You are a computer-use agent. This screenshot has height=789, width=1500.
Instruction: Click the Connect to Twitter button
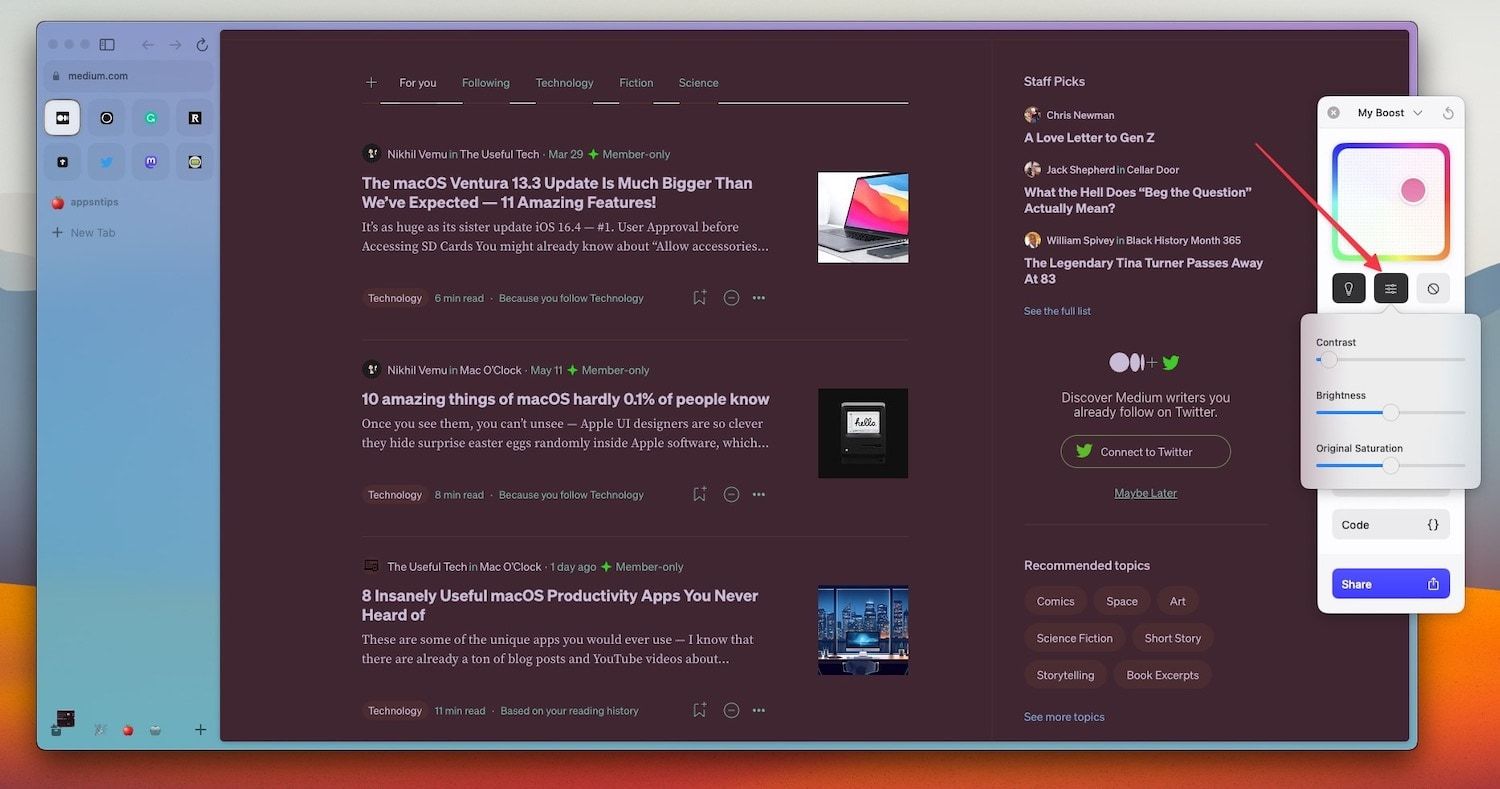coord(1146,452)
